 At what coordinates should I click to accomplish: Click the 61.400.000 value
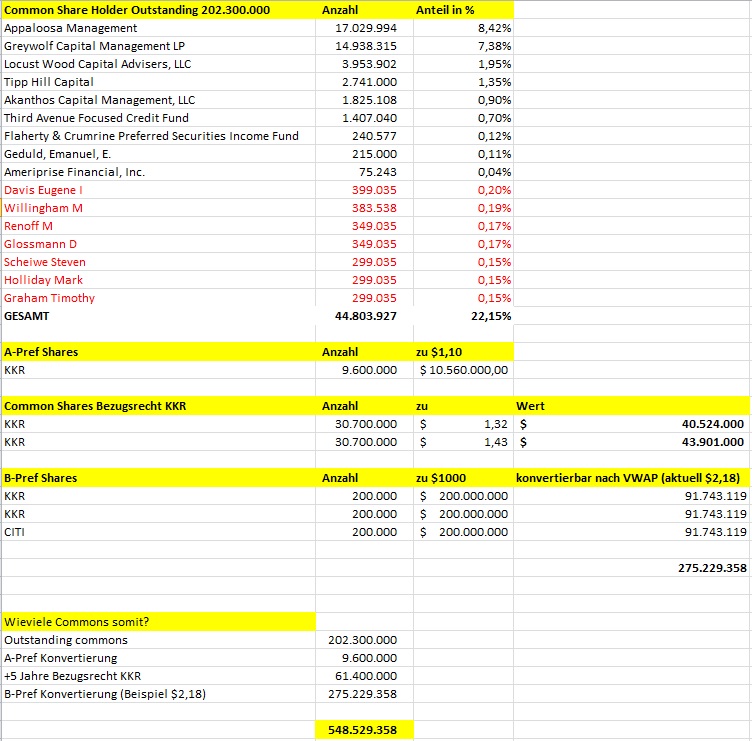[x=365, y=676]
